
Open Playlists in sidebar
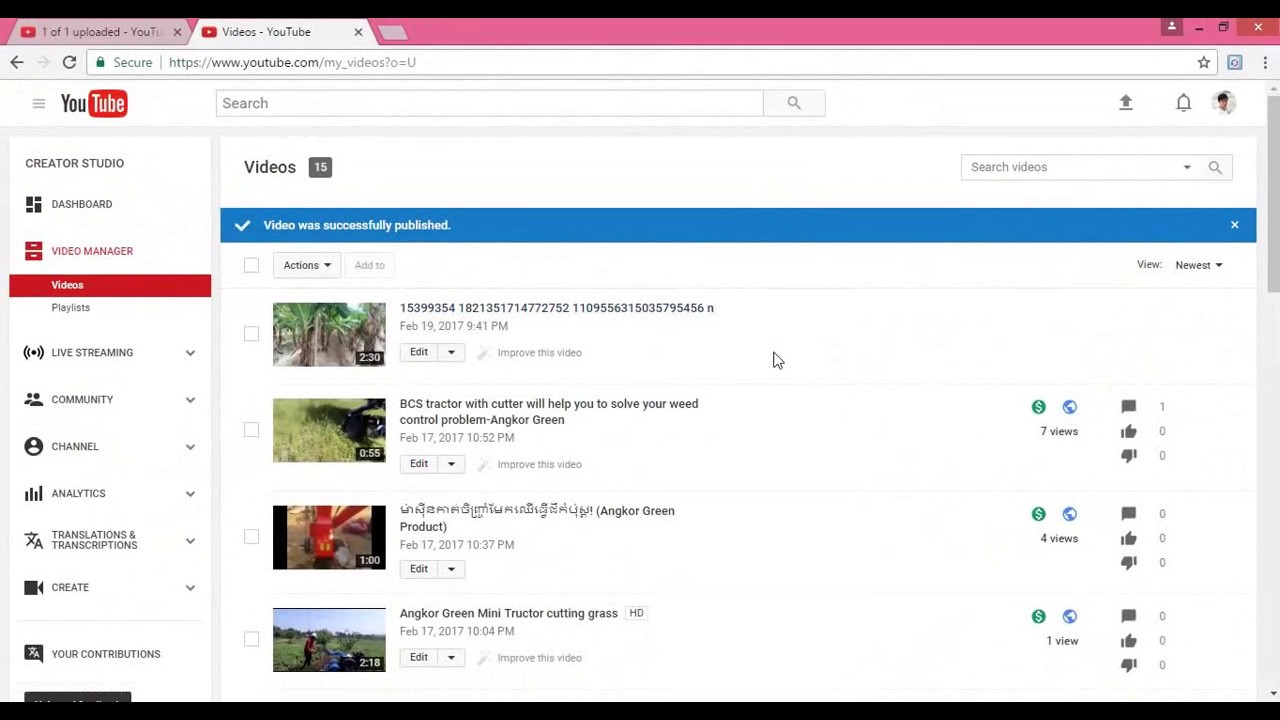(x=71, y=307)
